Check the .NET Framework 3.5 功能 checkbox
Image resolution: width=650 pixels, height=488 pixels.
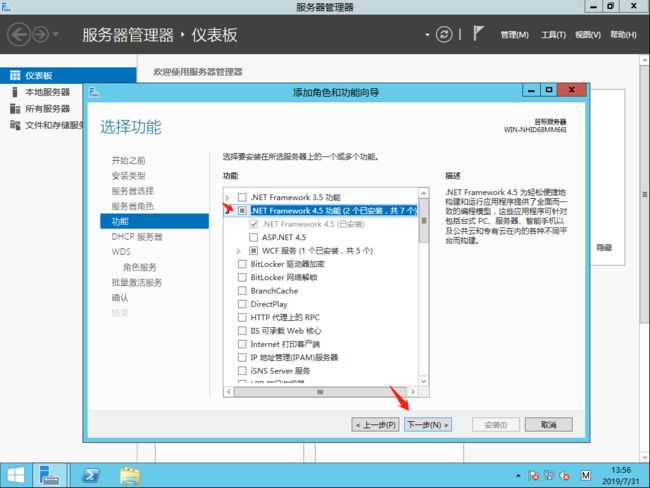[242, 197]
